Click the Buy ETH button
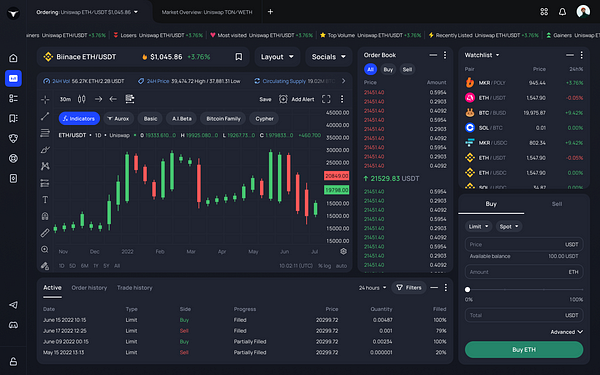Image resolution: width=600 pixels, height=375 pixels. tap(524, 350)
